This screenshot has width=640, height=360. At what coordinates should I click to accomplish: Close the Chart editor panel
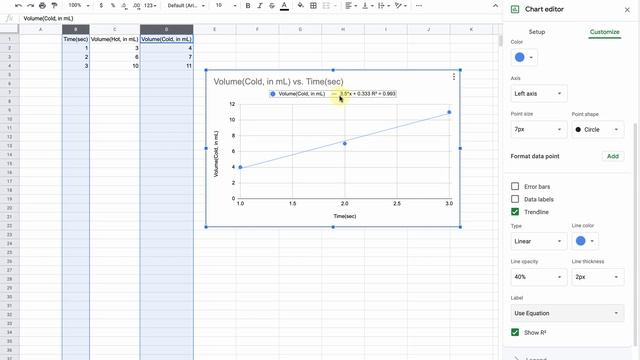pos(627,9)
